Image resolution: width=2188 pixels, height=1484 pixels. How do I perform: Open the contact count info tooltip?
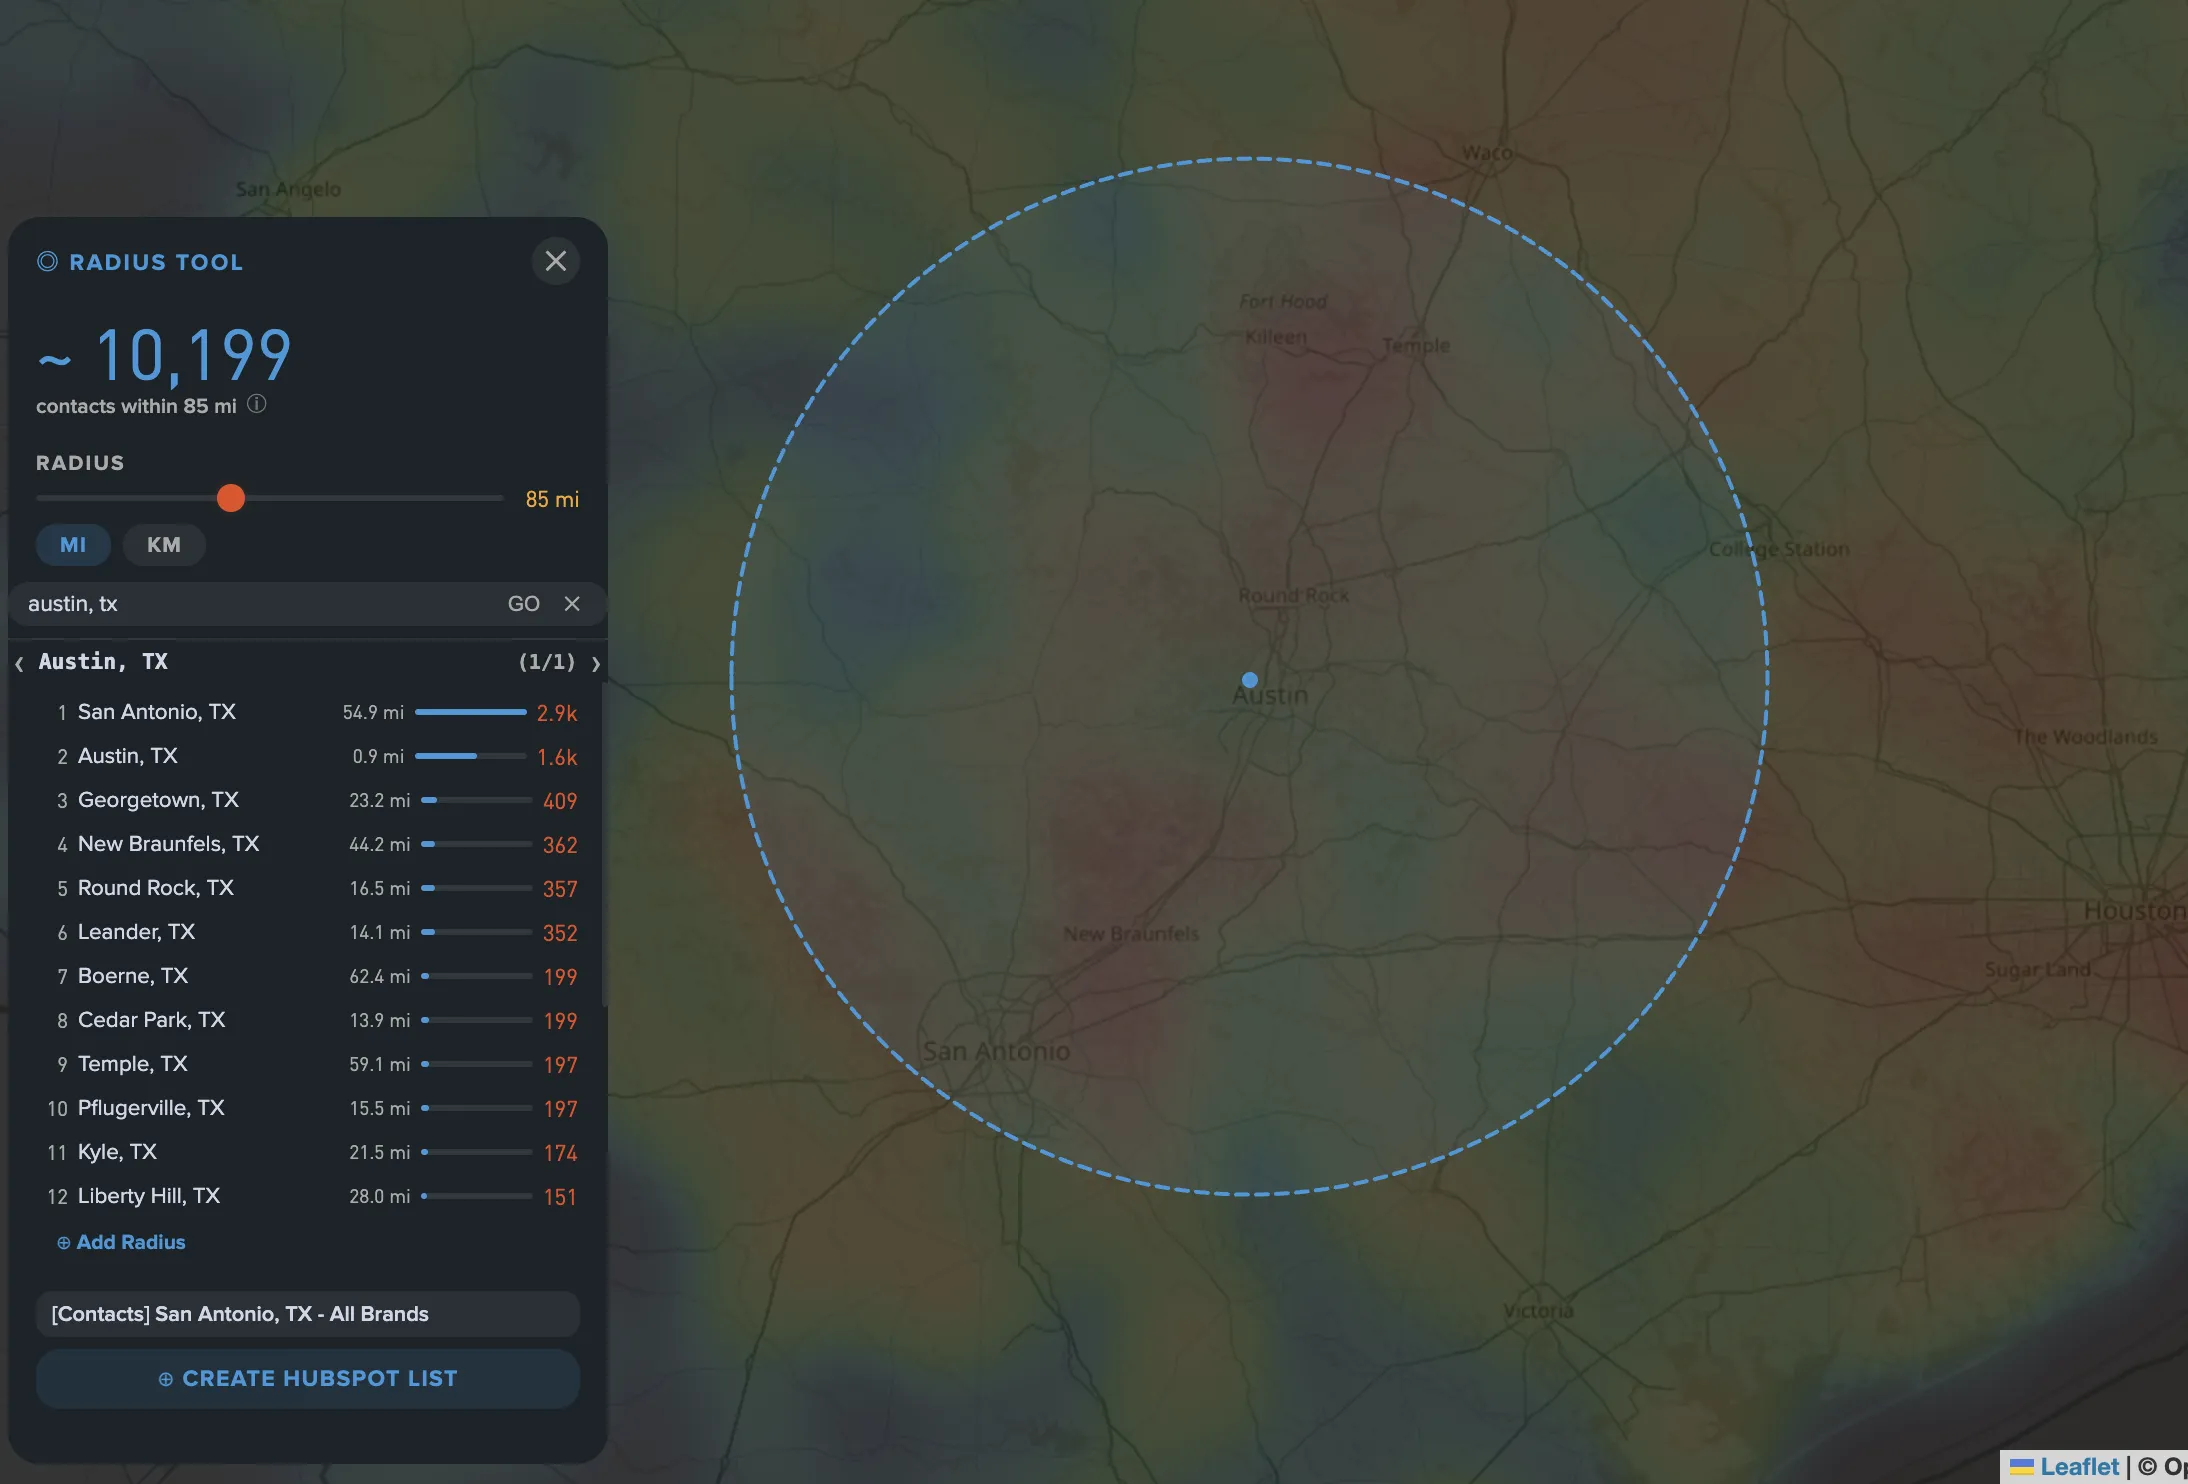pyautogui.click(x=257, y=405)
